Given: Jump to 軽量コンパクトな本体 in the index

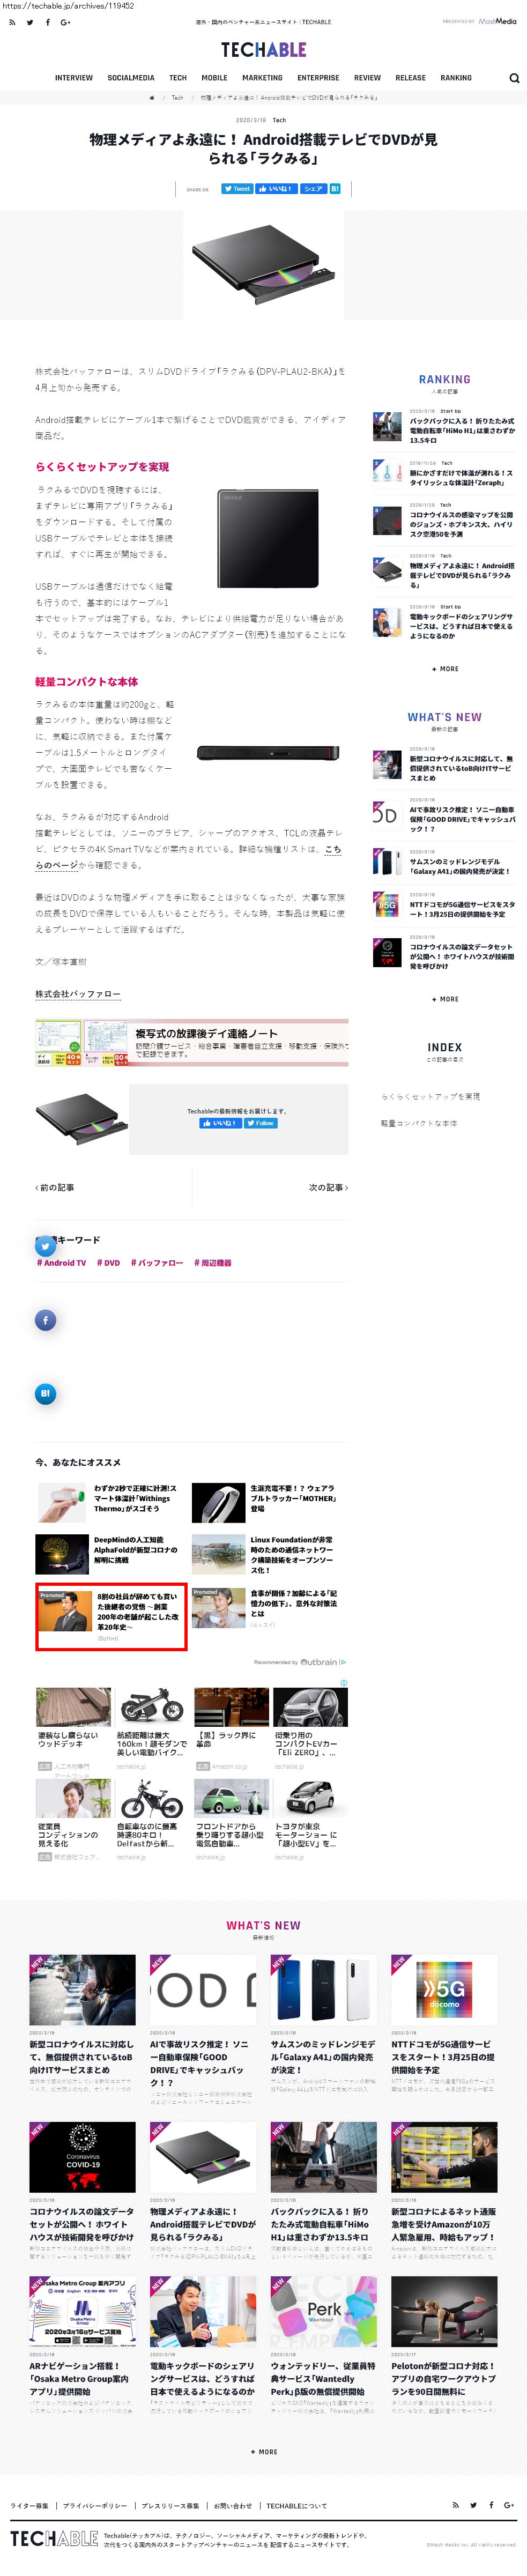Looking at the screenshot, I should coord(419,1123).
